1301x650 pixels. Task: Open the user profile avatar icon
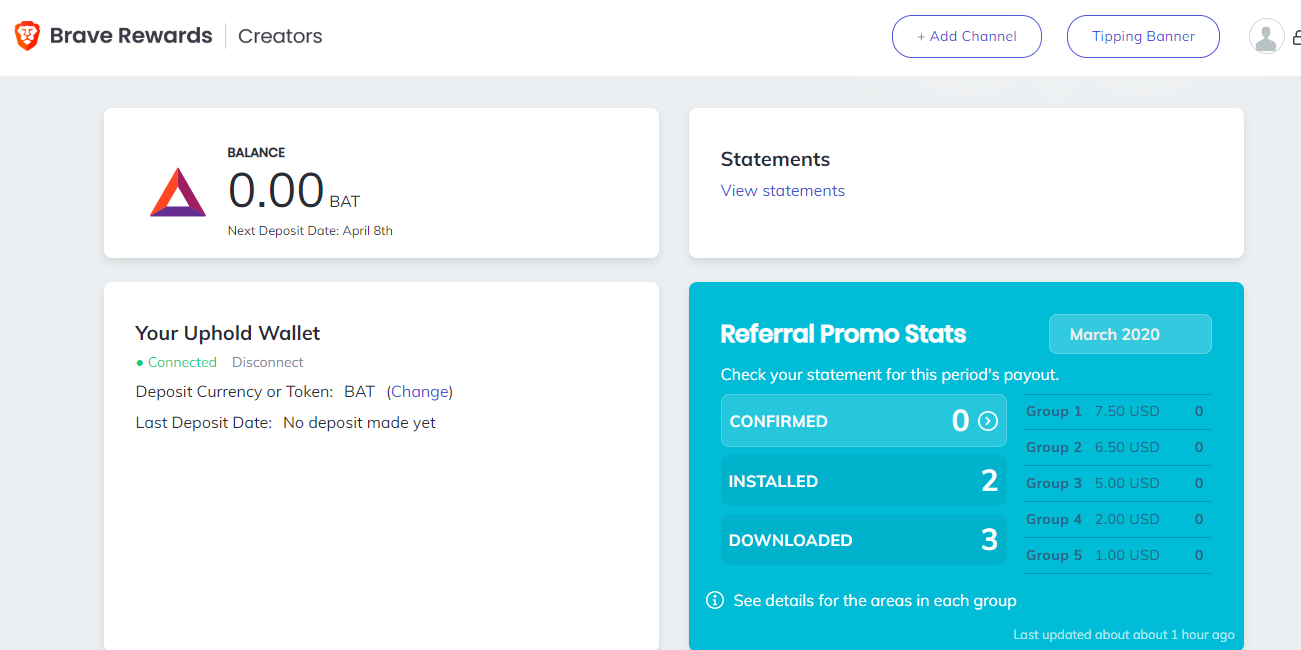(1266, 37)
